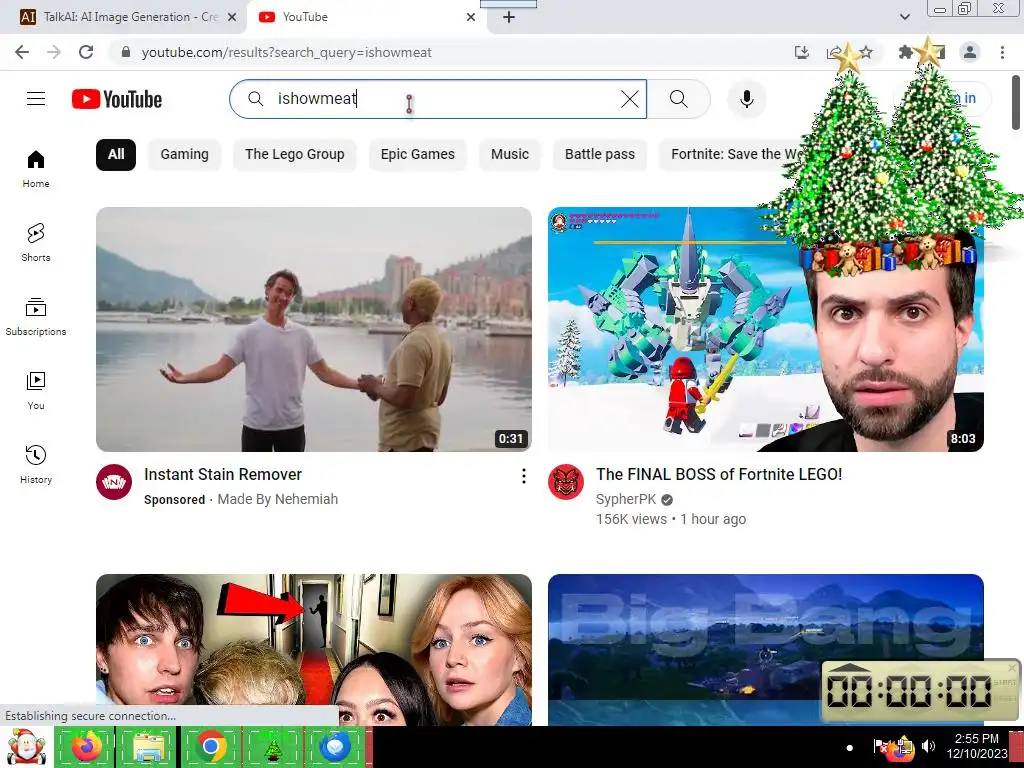This screenshot has height=768, width=1024.
Task: Go to Home in the sidebar
Action: (x=36, y=168)
